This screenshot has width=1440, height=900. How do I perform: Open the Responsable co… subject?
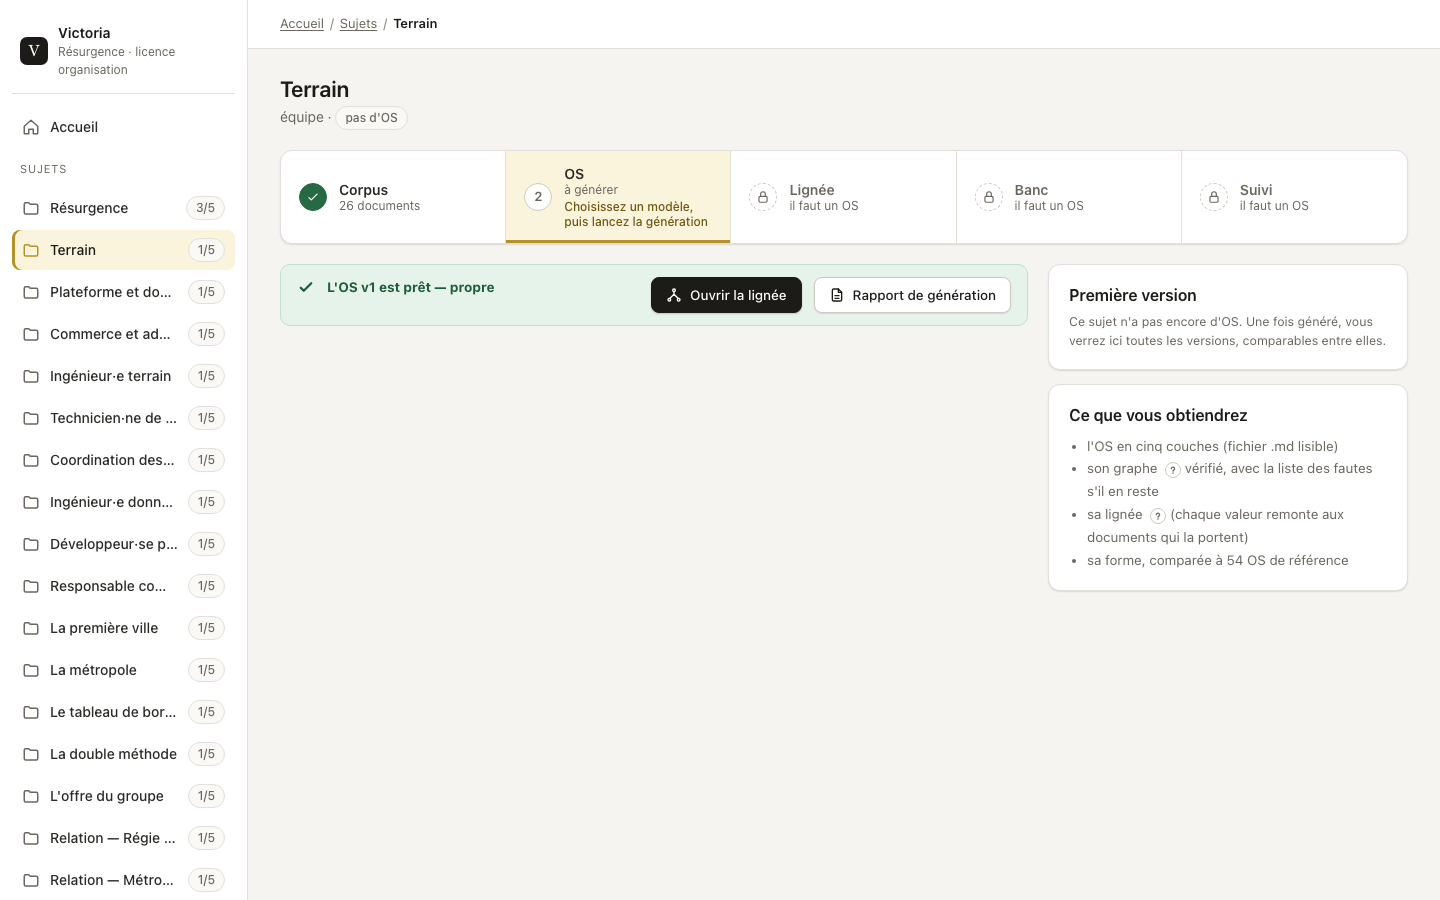(x=123, y=586)
